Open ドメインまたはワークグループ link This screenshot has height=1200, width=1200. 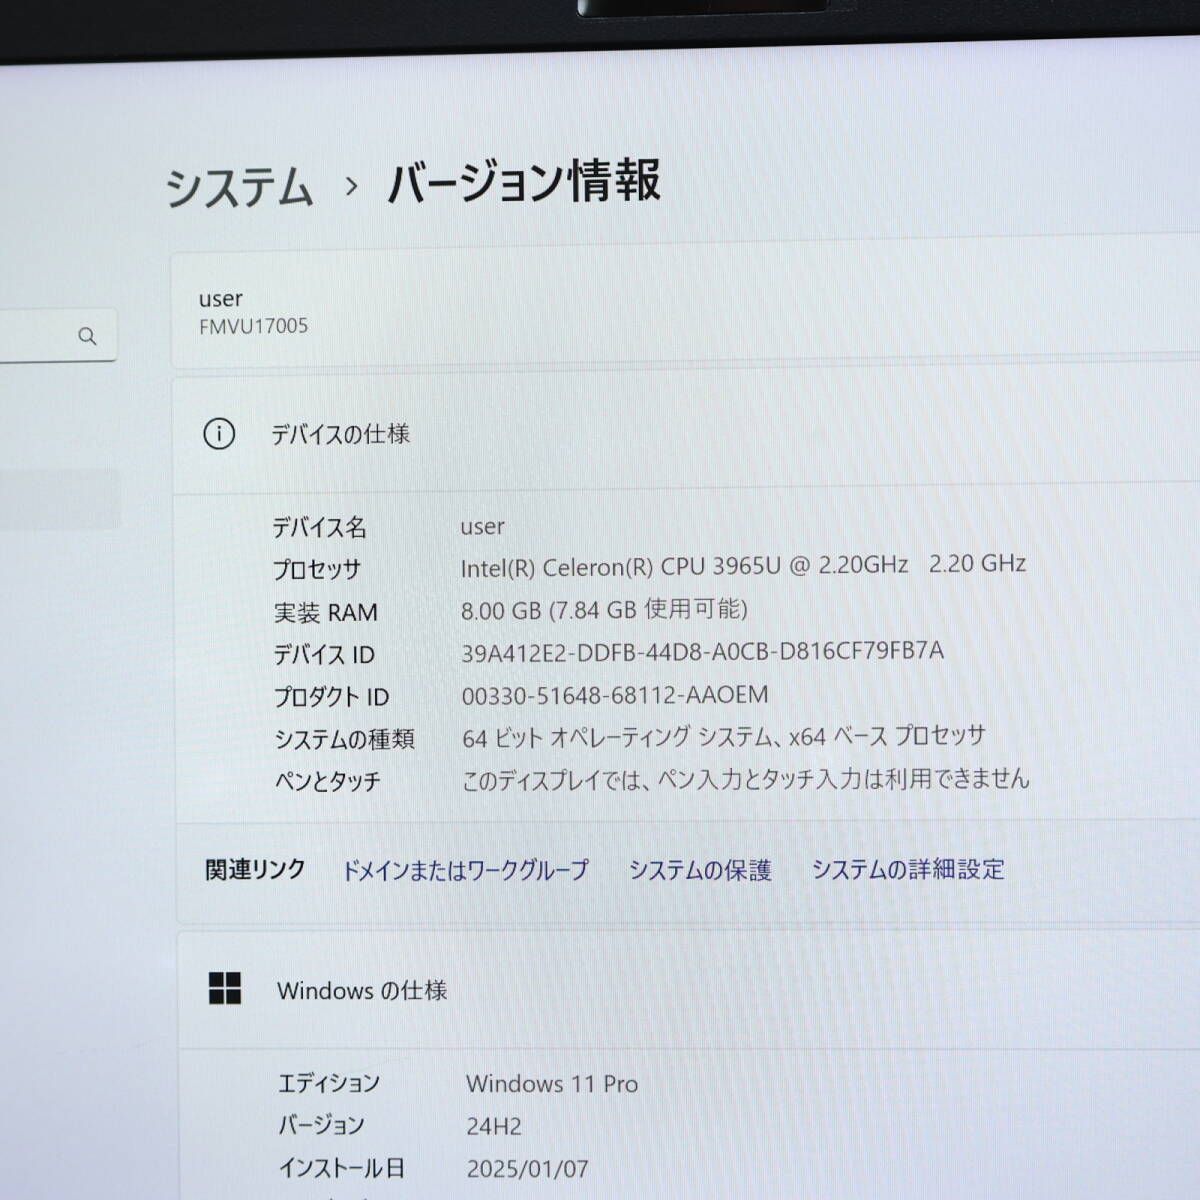point(465,870)
